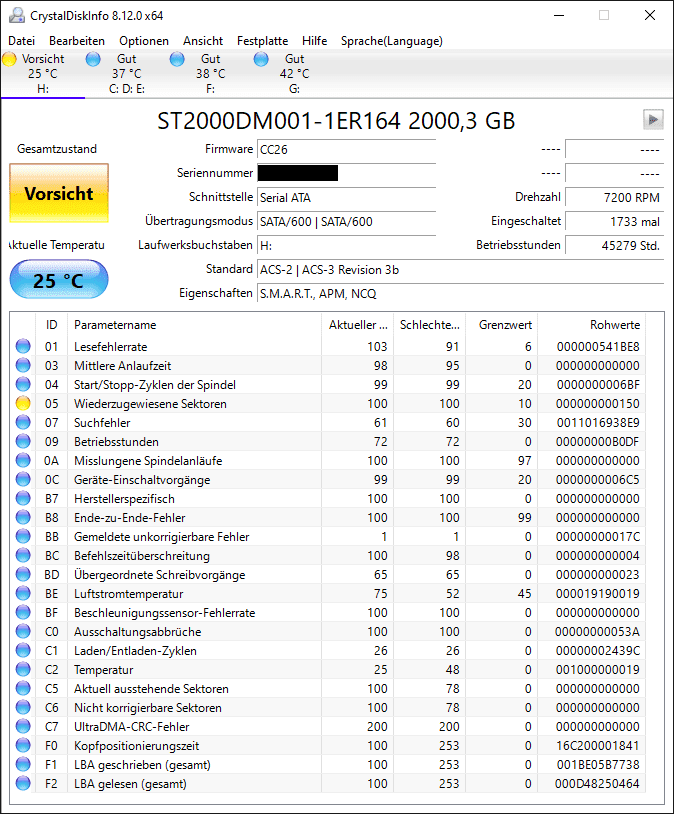674x814 pixels.
Task: Open the Festplatte menu
Action: point(262,41)
